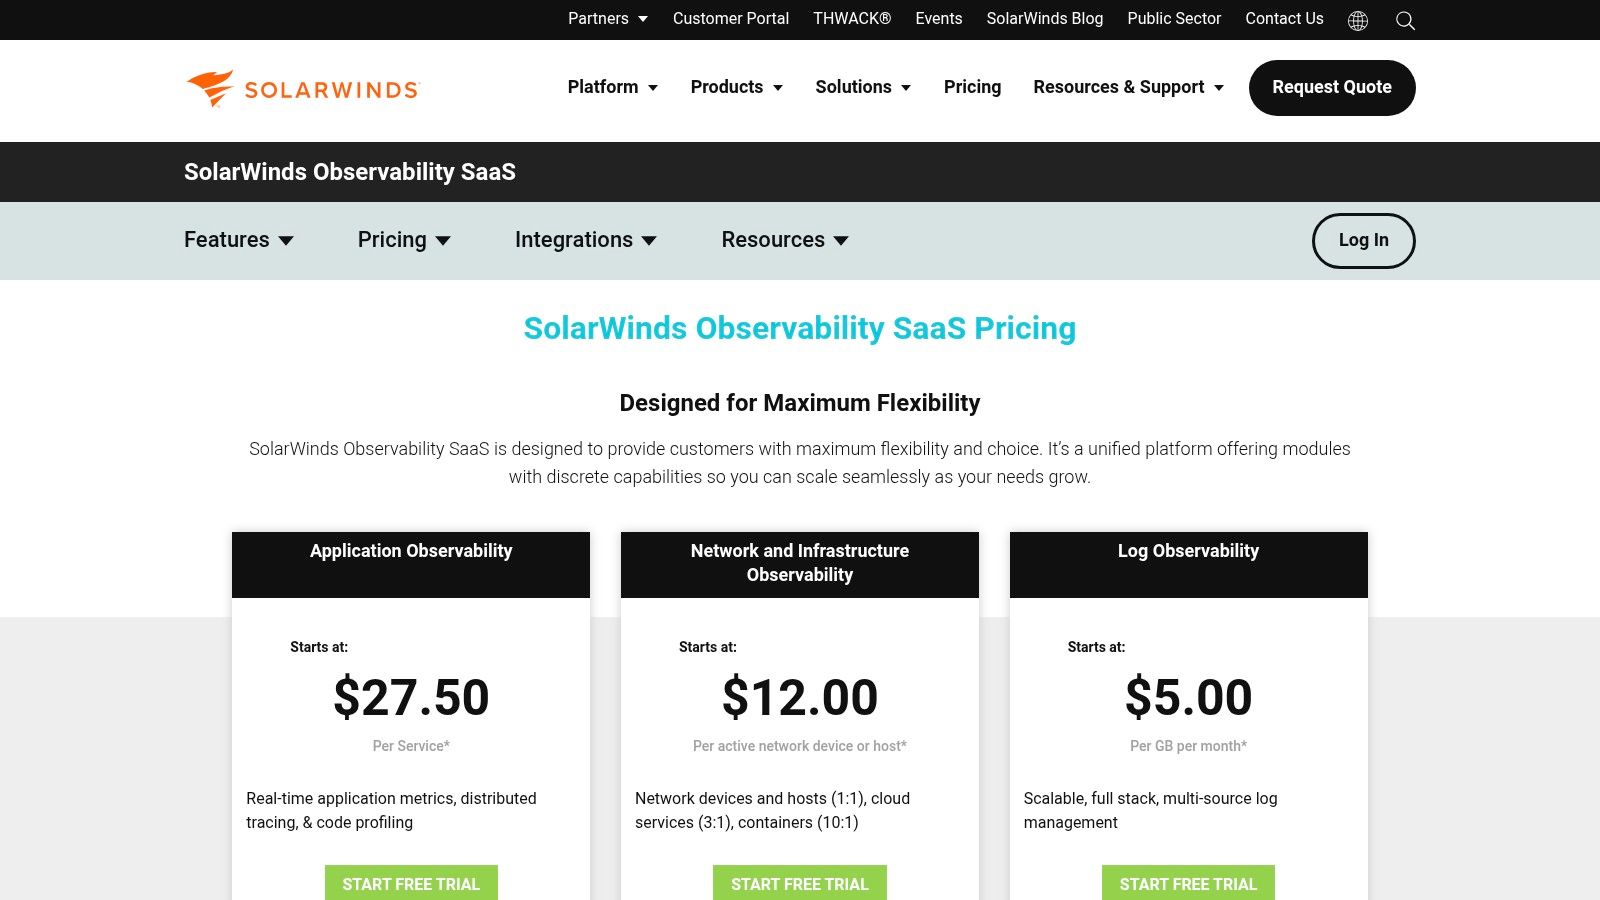The image size is (1600, 900).
Task: Click the search magnifier icon
Action: (1405, 20)
